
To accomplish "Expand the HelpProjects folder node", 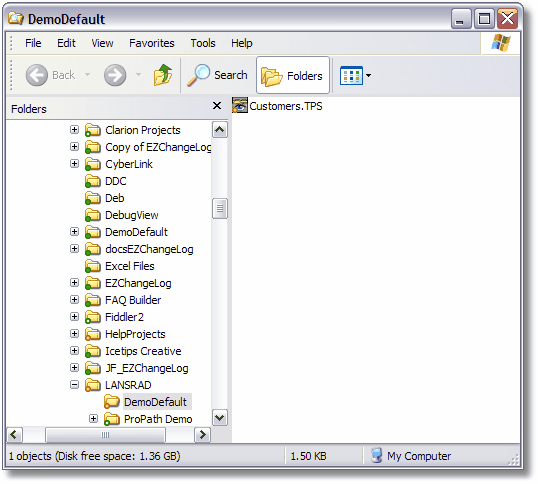I will point(74,334).
